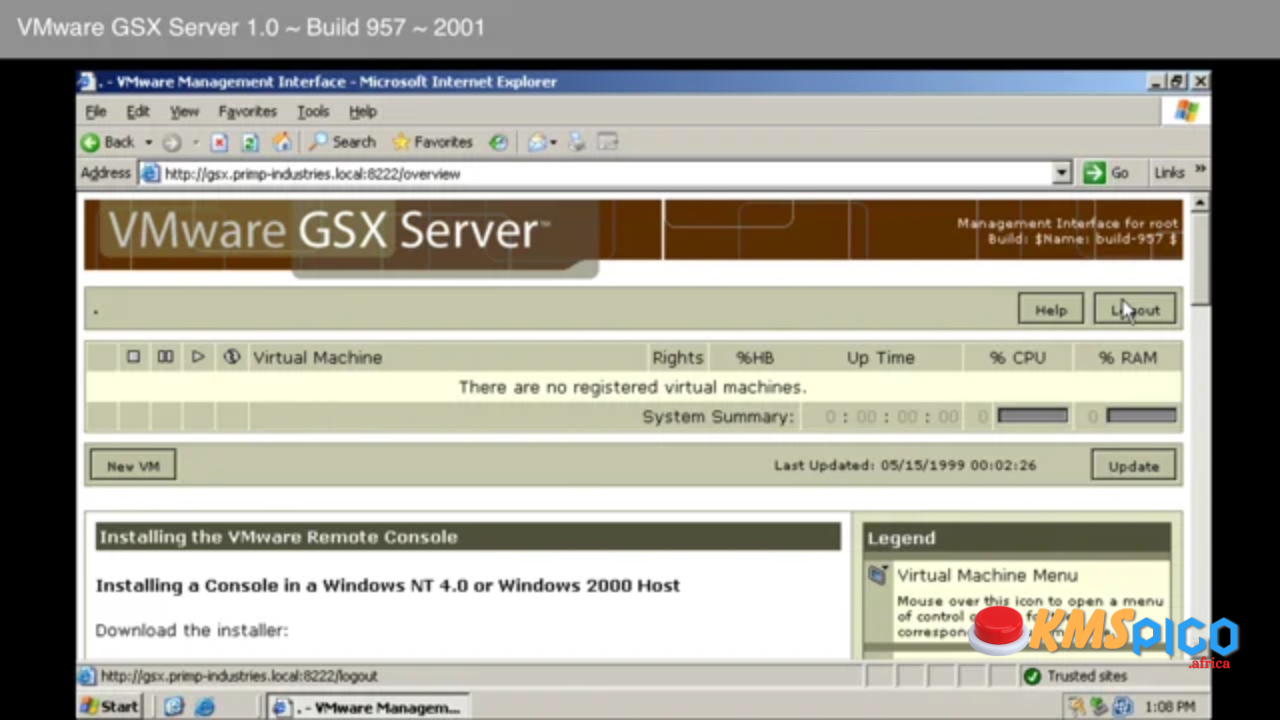Click the second system tray icon
This screenshot has width=1280, height=720.
[1100, 707]
